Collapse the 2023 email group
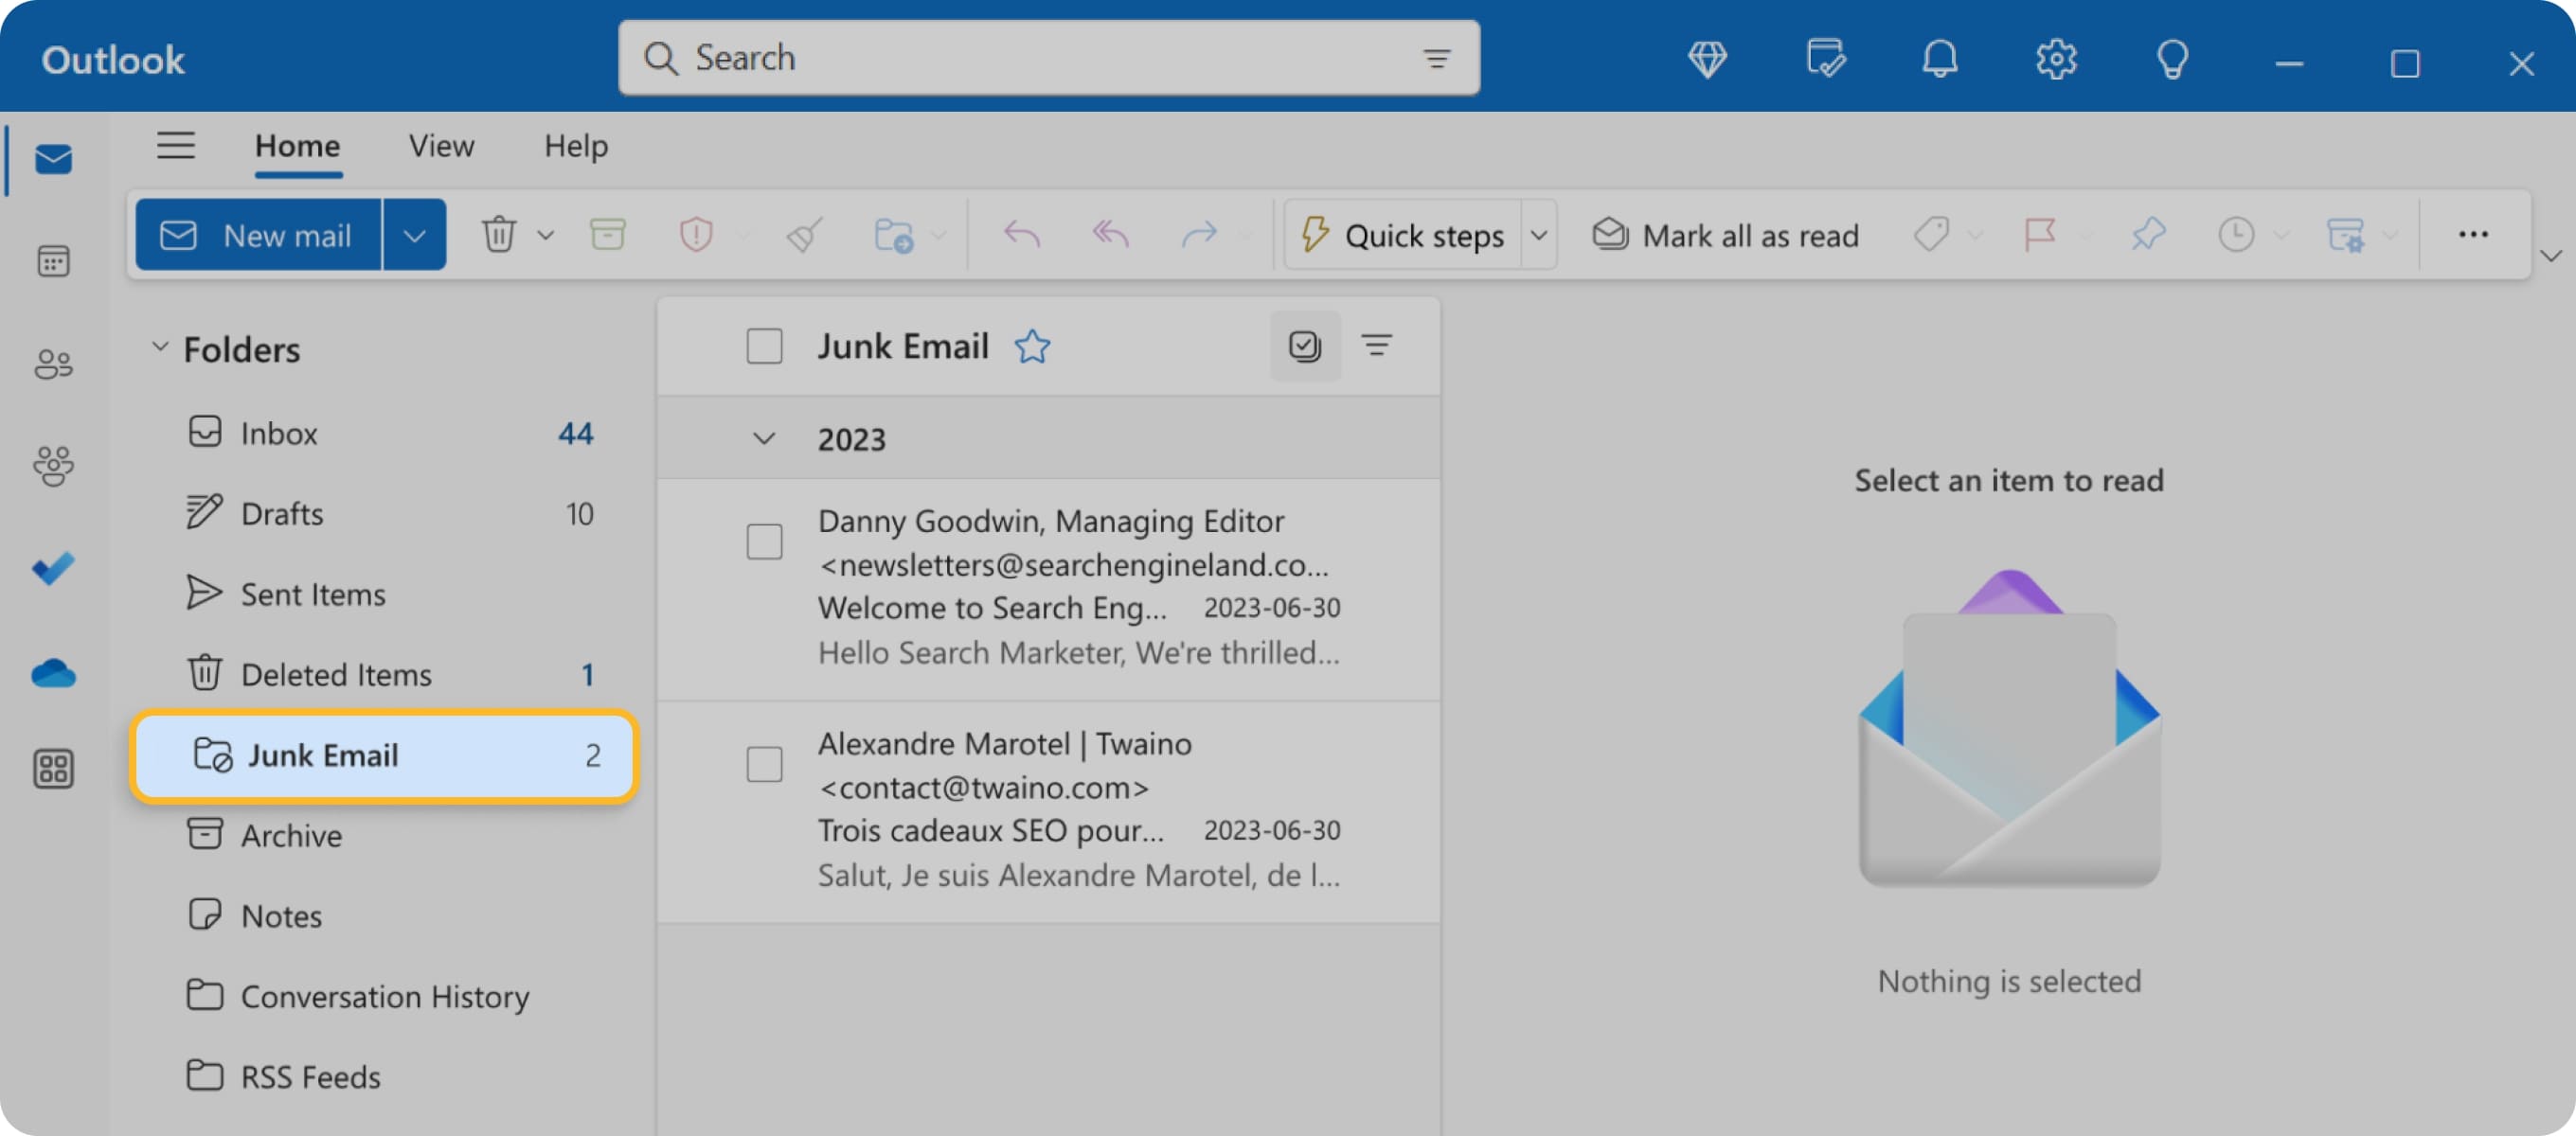2576x1136 pixels. click(764, 438)
